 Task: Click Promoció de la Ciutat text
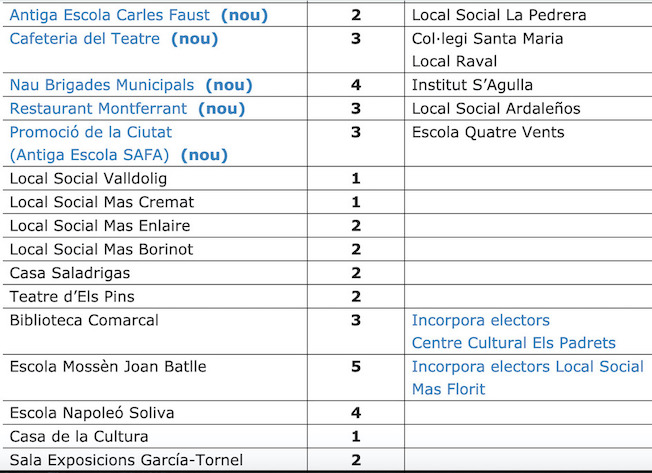(91, 132)
